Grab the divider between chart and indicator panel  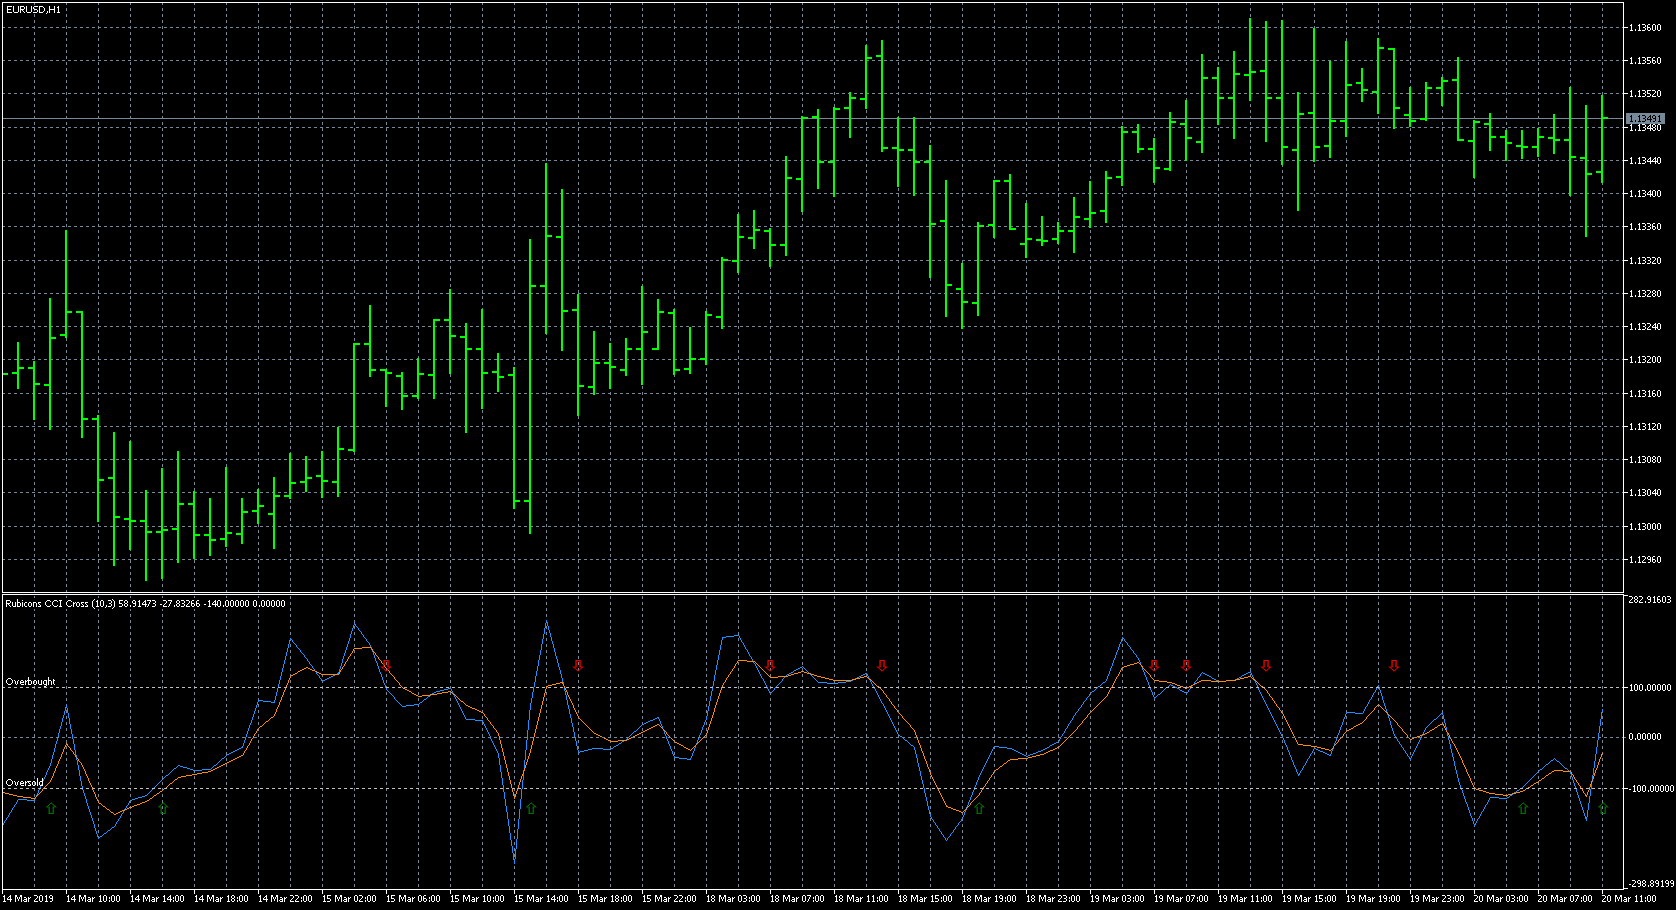click(x=800, y=593)
